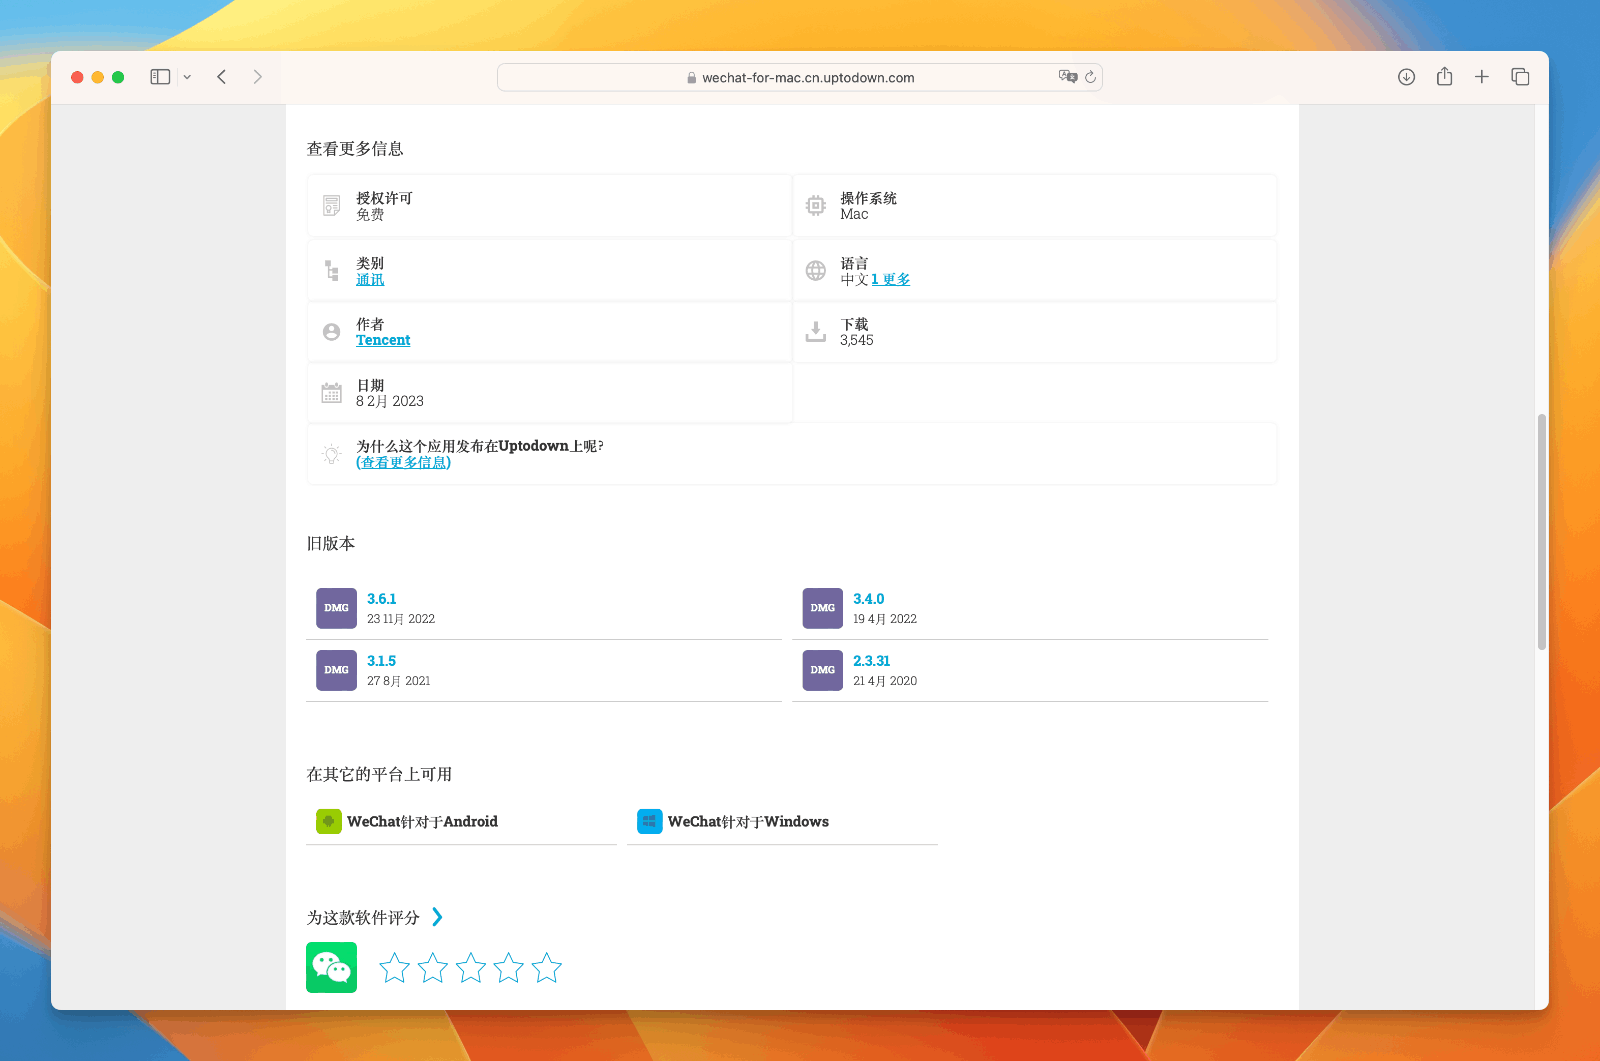
Task: Open the sidebar options dropdown chevron
Action: 187,77
